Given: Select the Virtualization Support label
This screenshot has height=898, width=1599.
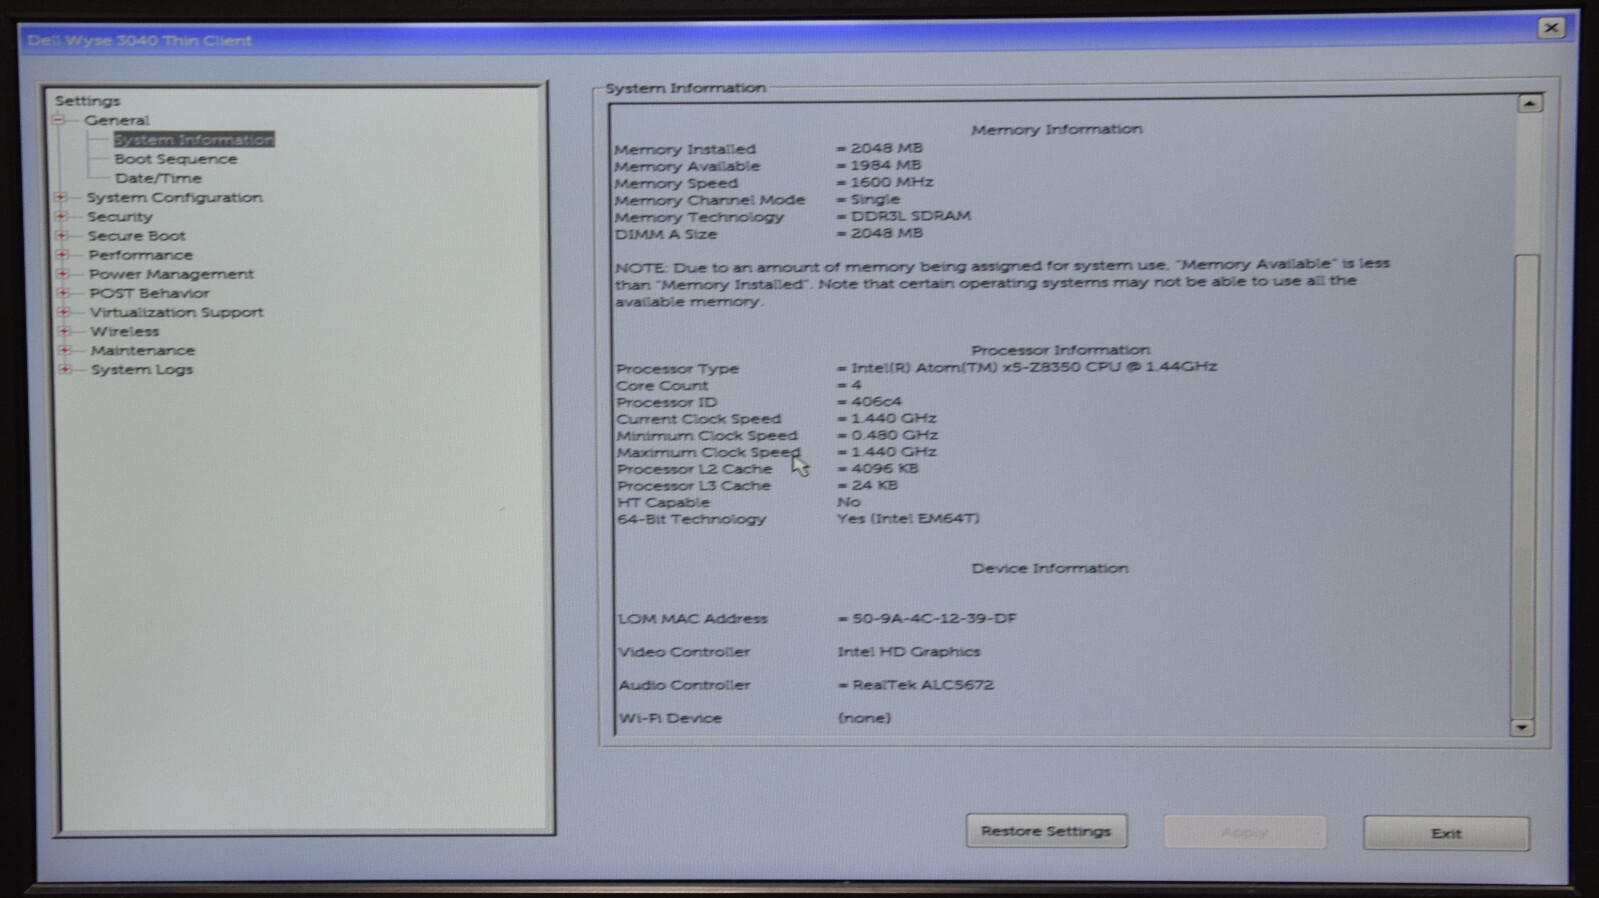Looking at the screenshot, I should (176, 312).
